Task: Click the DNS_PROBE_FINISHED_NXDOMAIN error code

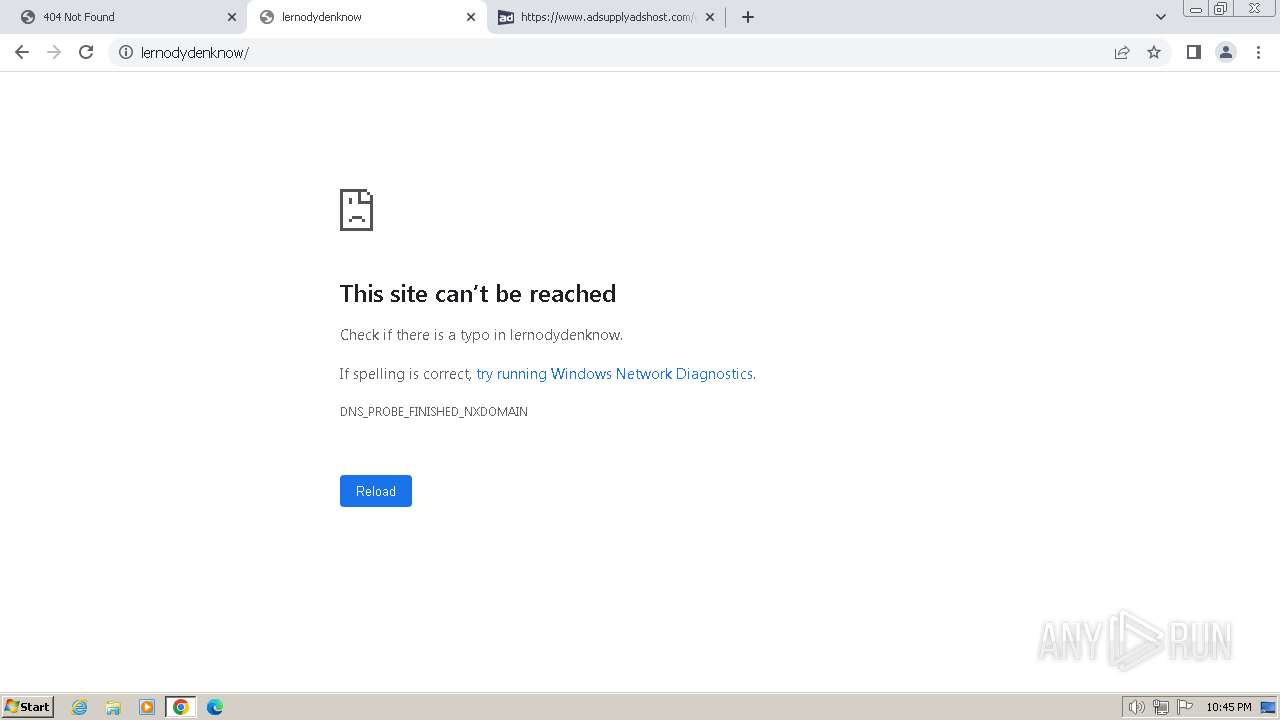Action: (x=434, y=412)
